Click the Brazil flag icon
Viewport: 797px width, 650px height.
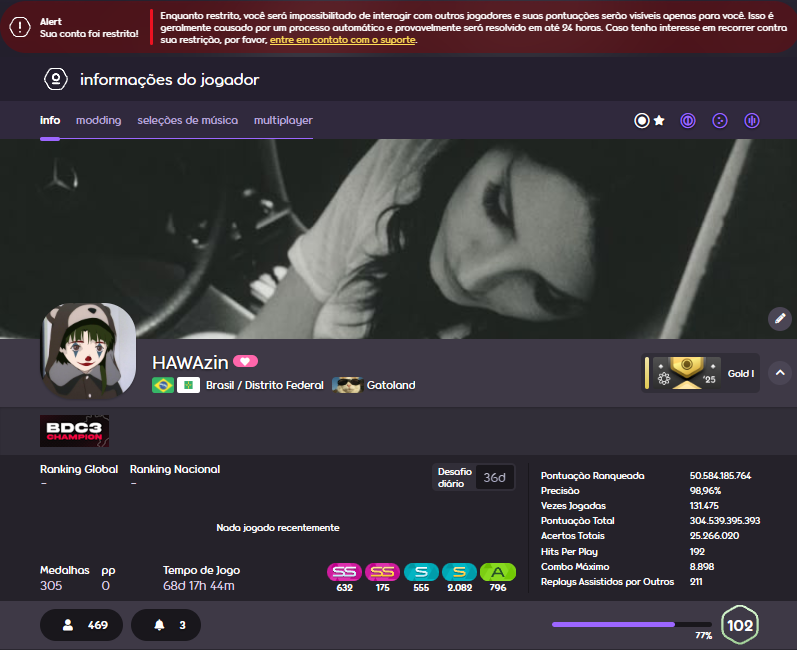click(163, 385)
